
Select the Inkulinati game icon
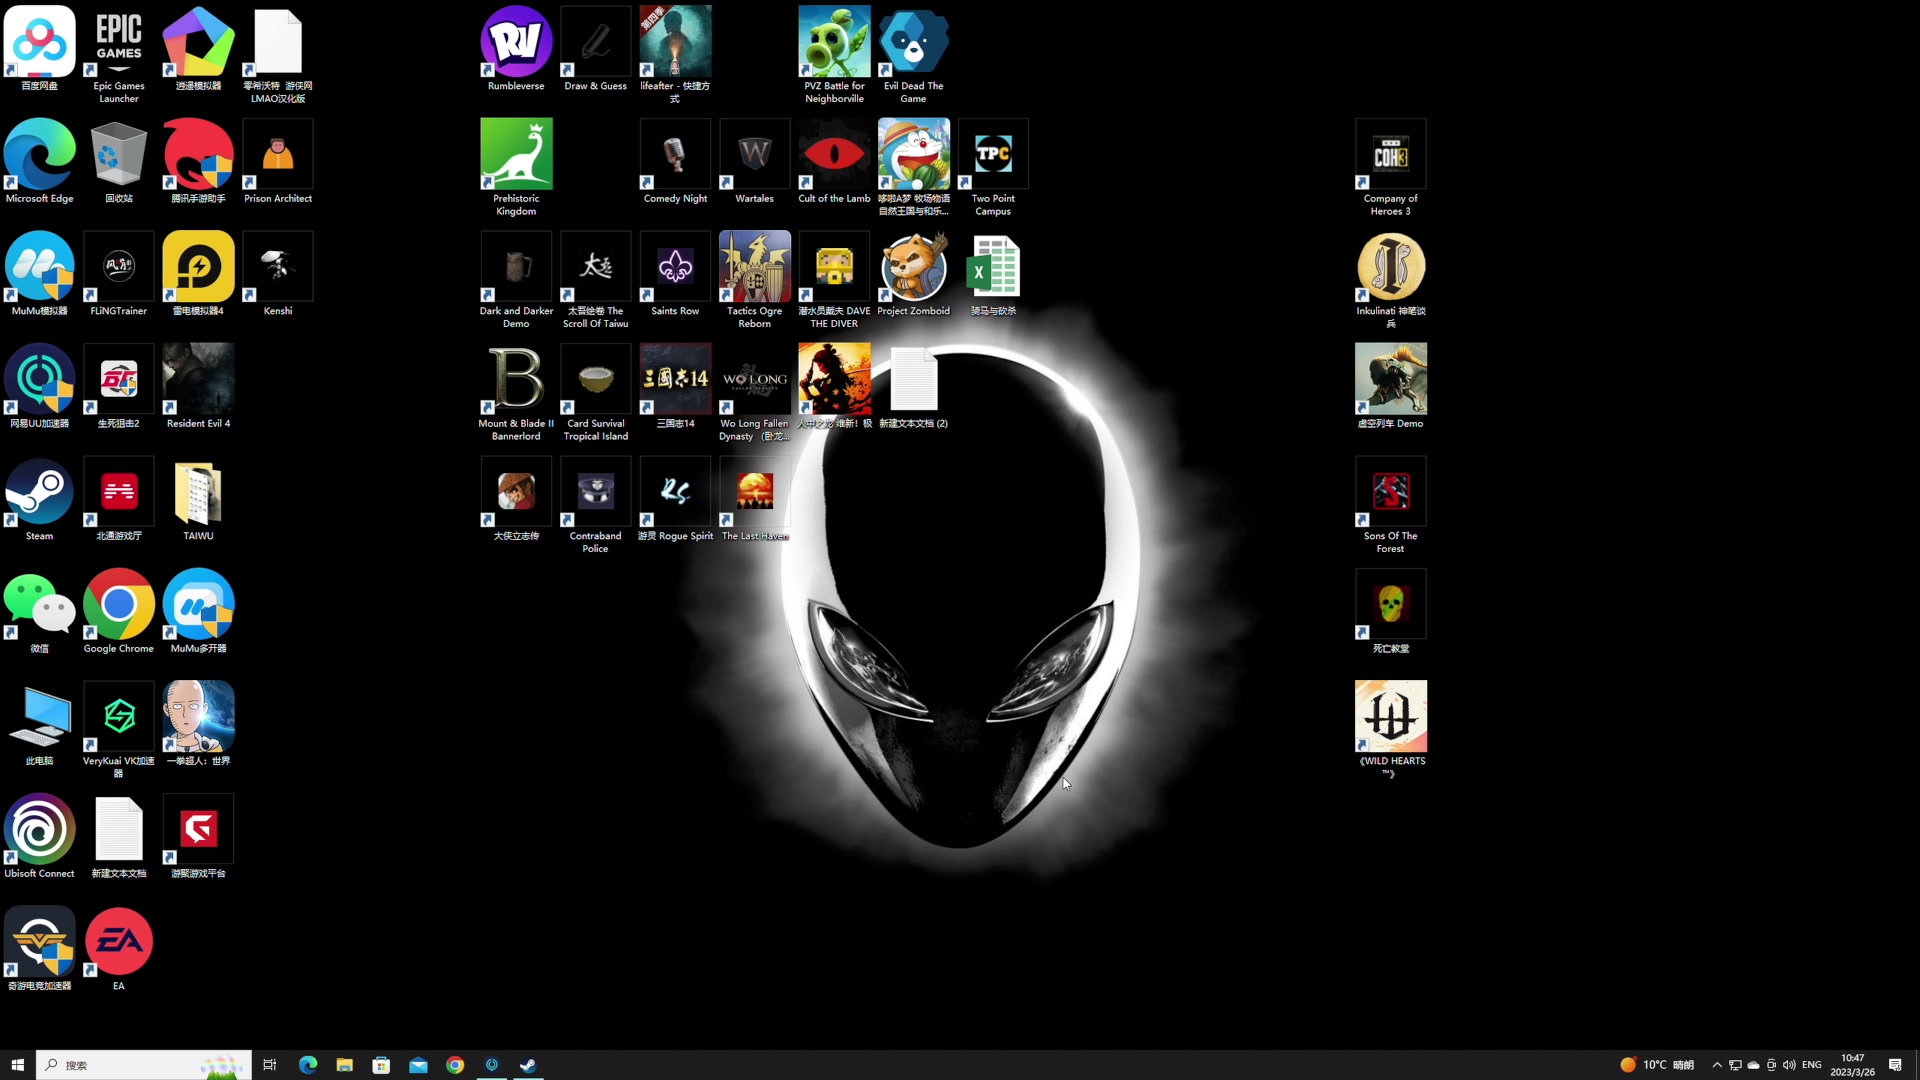coord(1391,280)
